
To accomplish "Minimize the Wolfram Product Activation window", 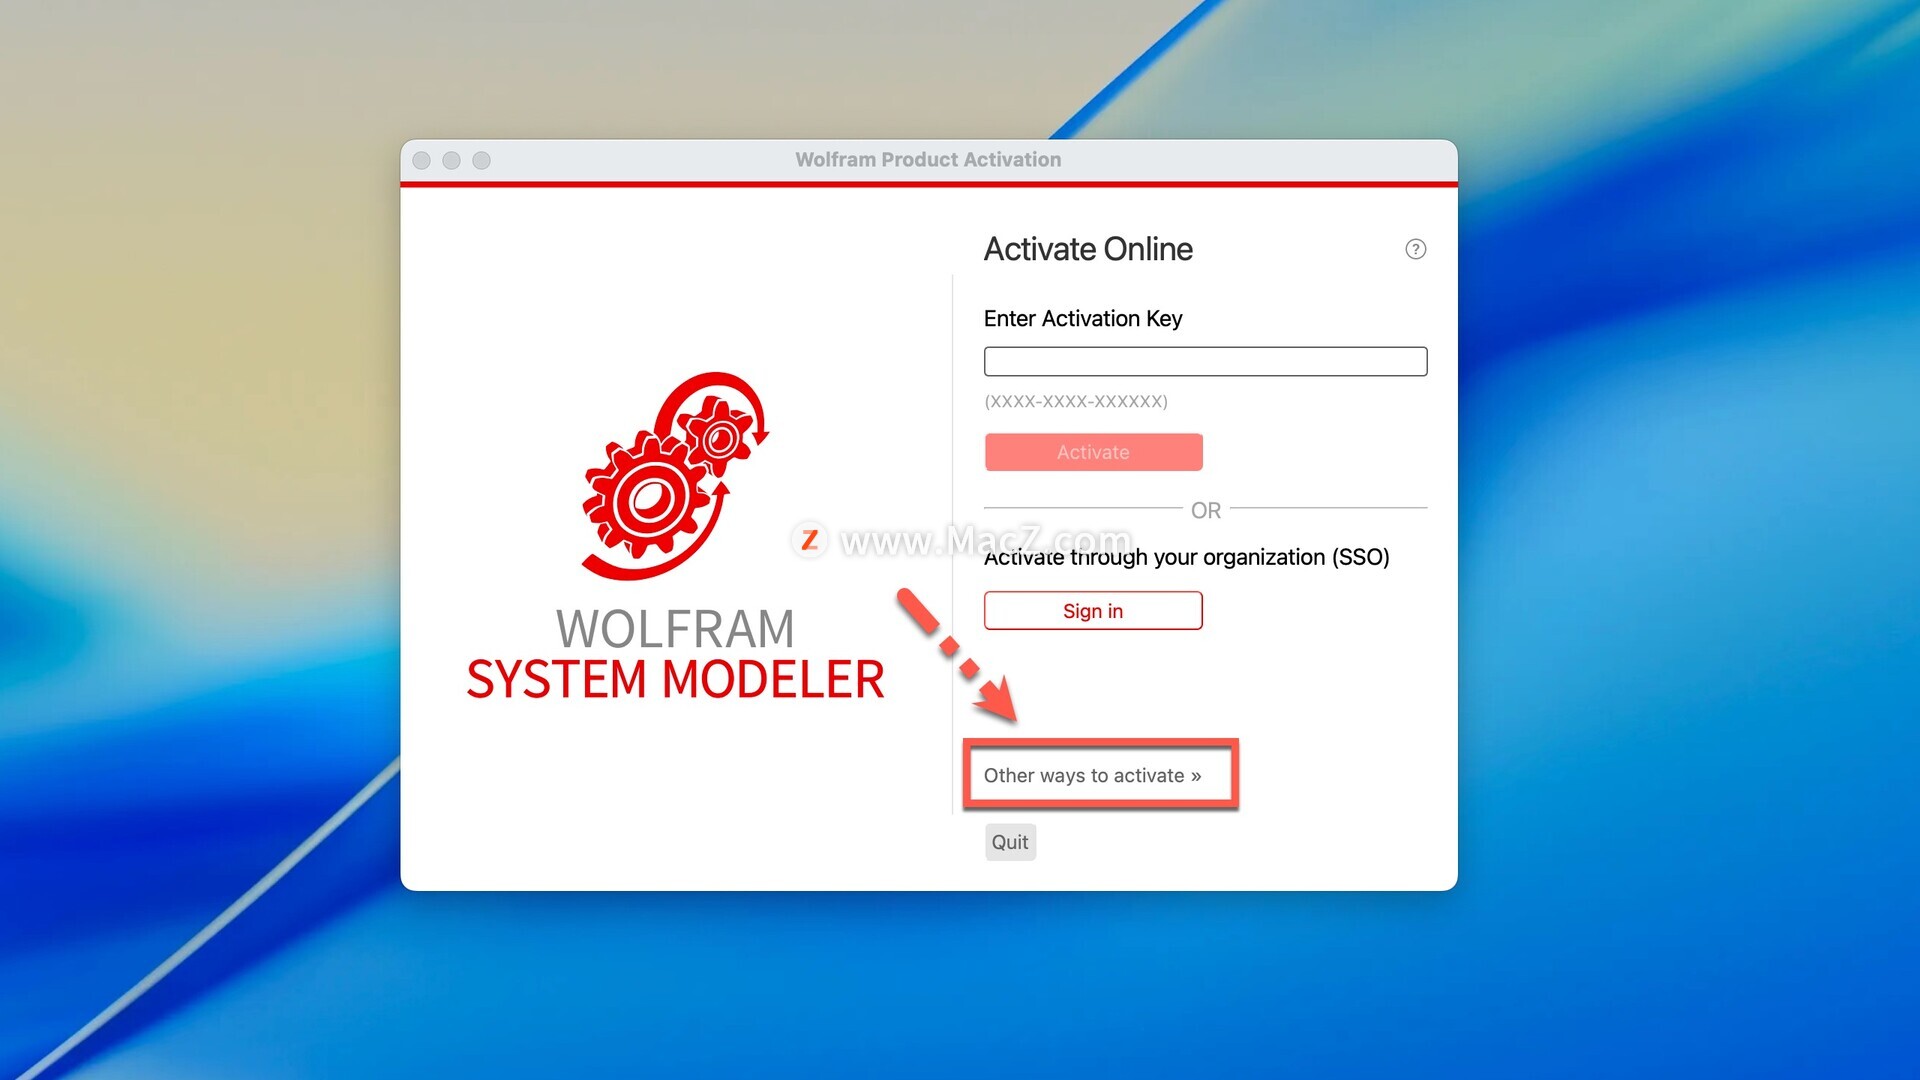I will point(452,160).
